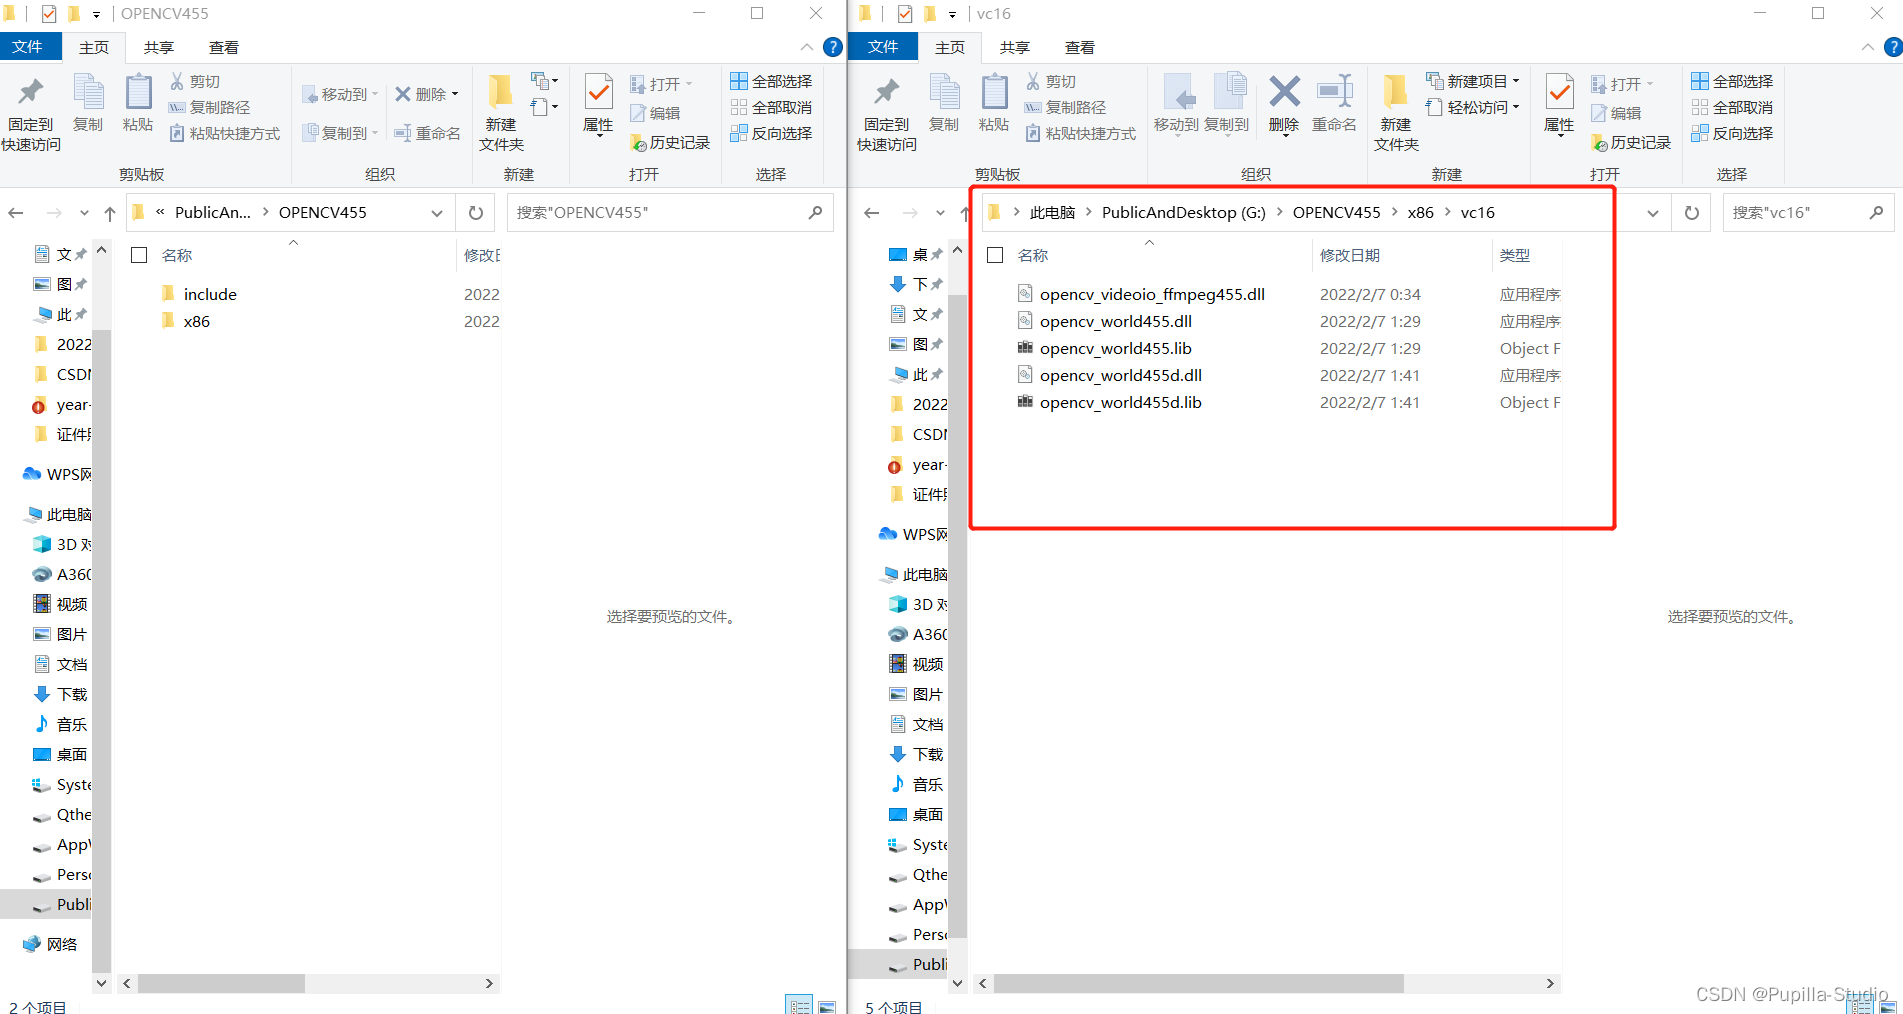Click 名称 column header in OPENCV455 window

(x=177, y=255)
